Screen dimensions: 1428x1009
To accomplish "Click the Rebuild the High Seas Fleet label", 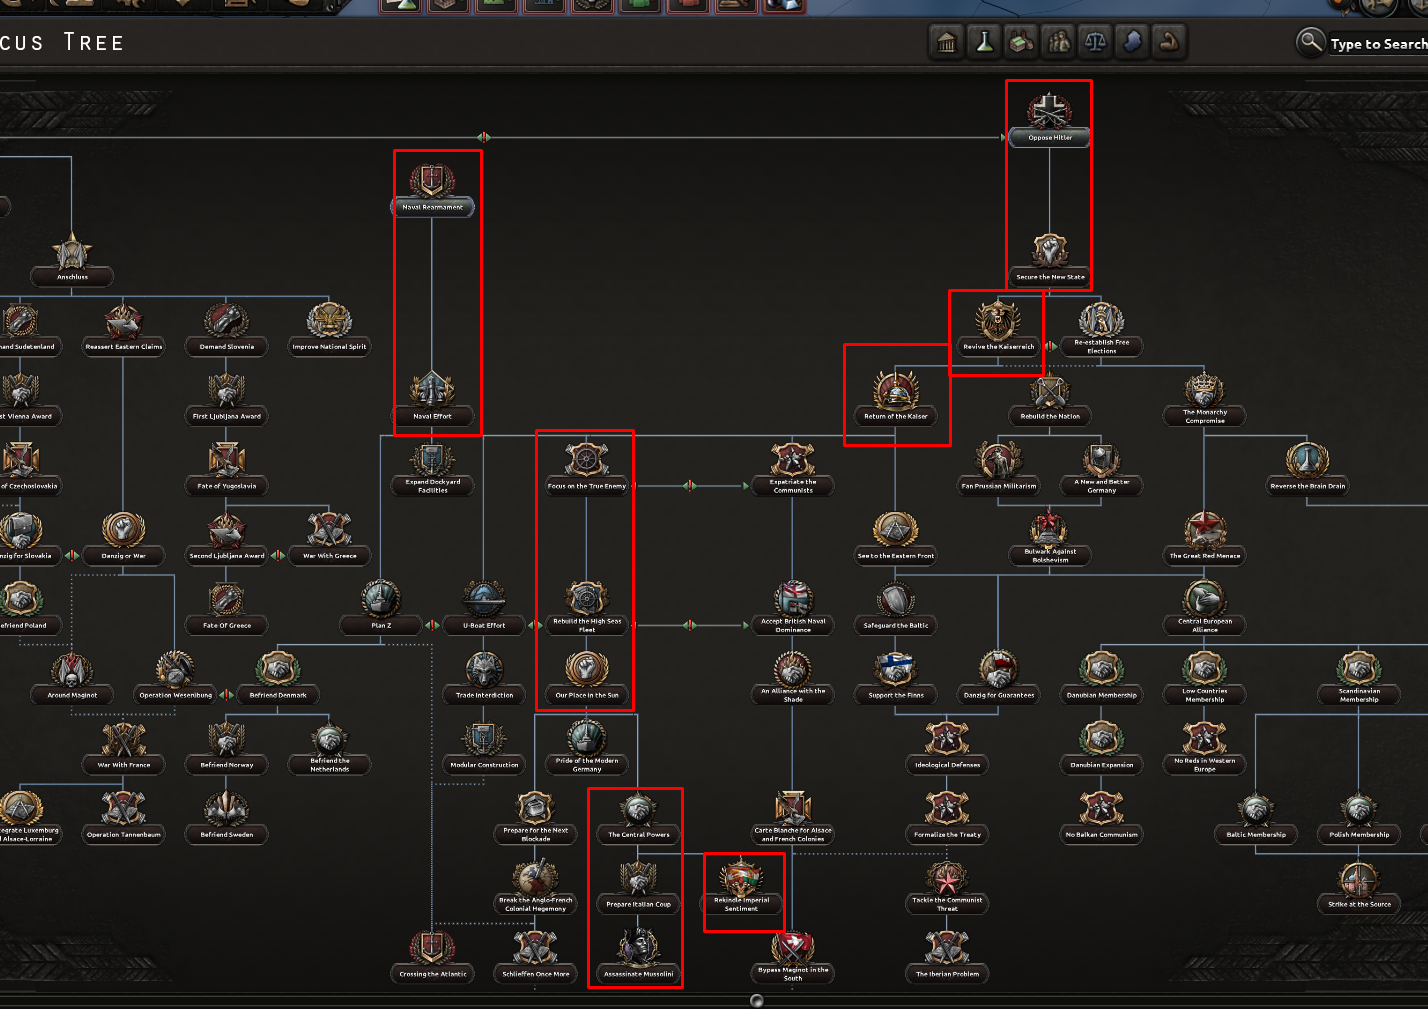I will (x=587, y=625).
